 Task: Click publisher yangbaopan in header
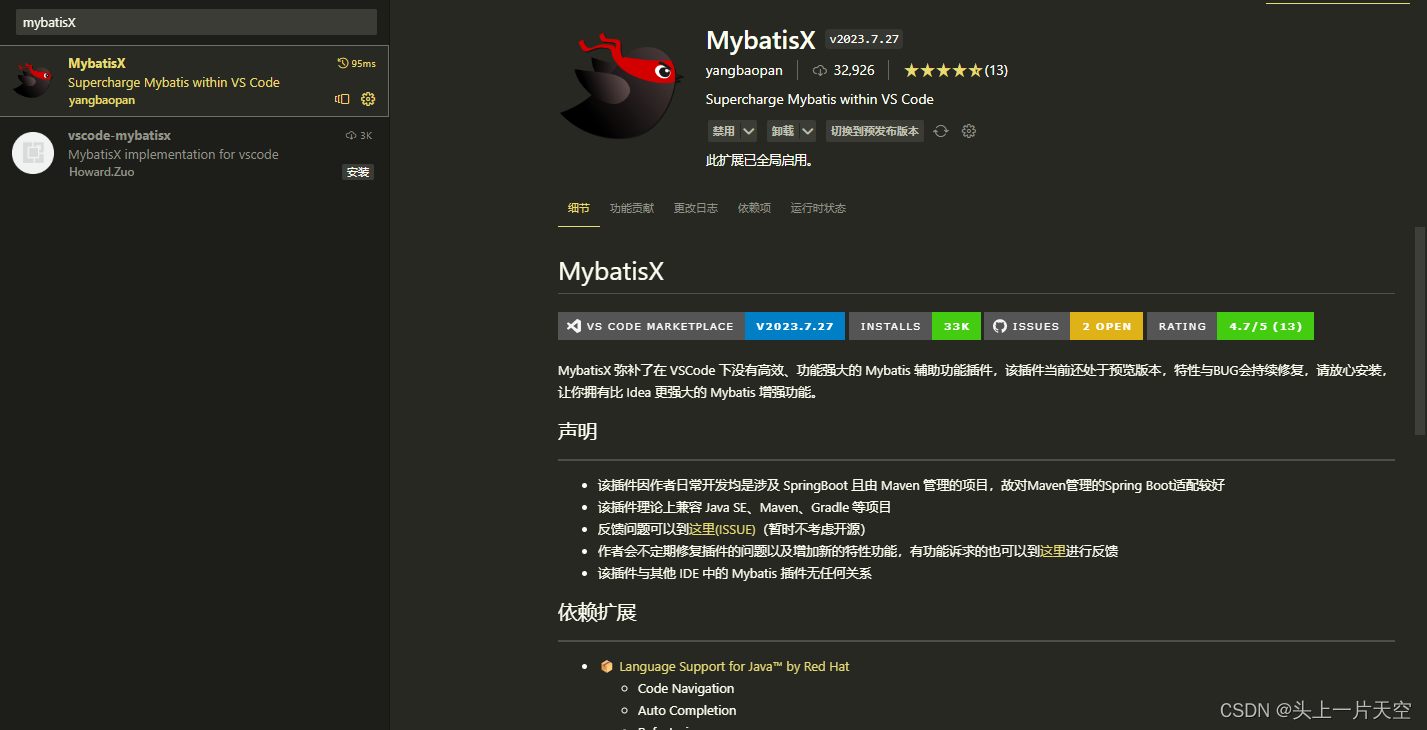pyautogui.click(x=744, y=70)
